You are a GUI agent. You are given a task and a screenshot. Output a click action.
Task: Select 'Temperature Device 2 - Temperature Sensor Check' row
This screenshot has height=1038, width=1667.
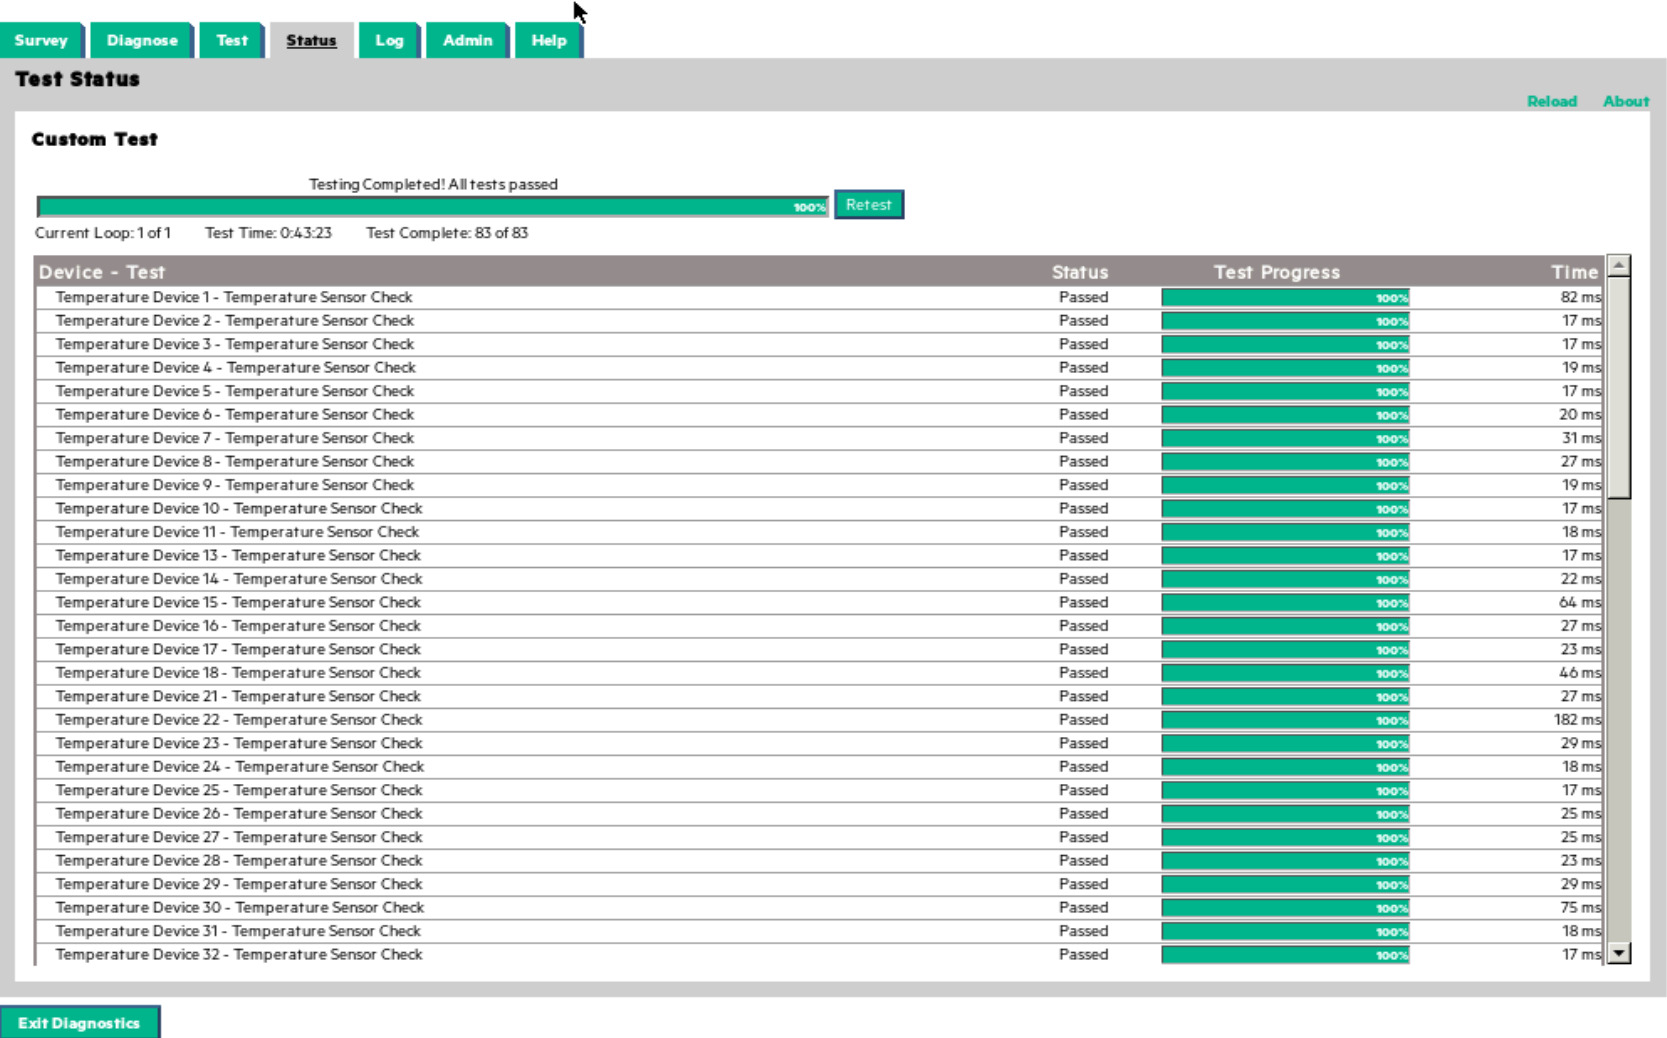819,321
